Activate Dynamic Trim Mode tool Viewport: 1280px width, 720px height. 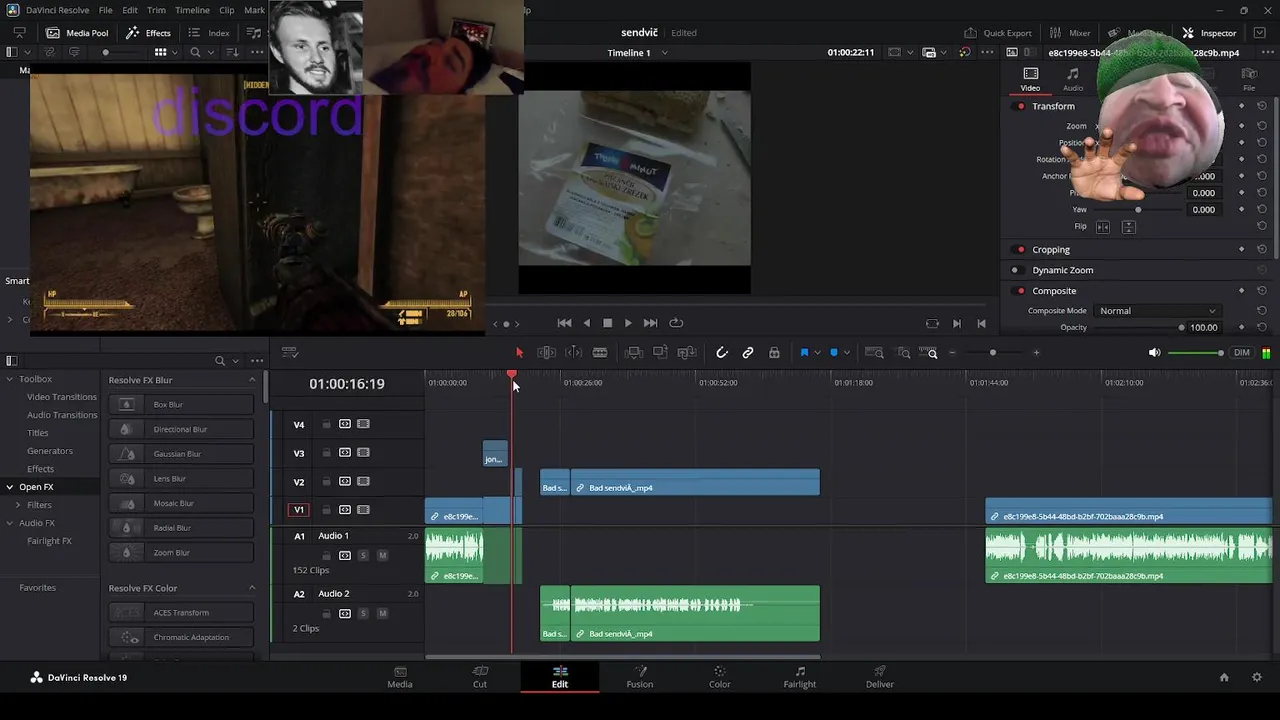tap(573, 352)
